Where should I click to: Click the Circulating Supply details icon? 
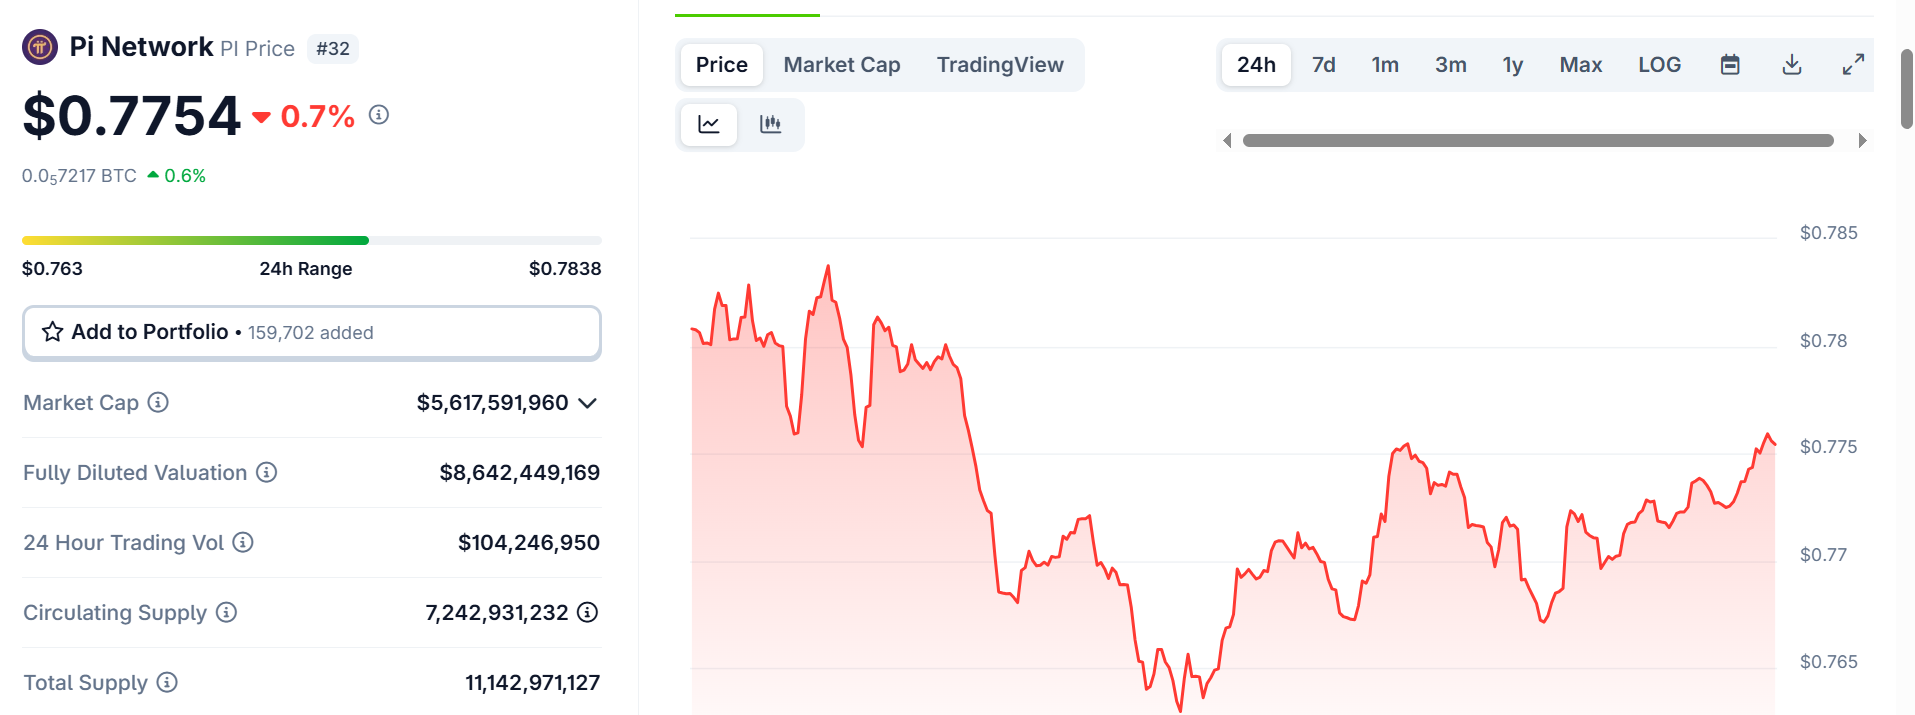(588, 612)
